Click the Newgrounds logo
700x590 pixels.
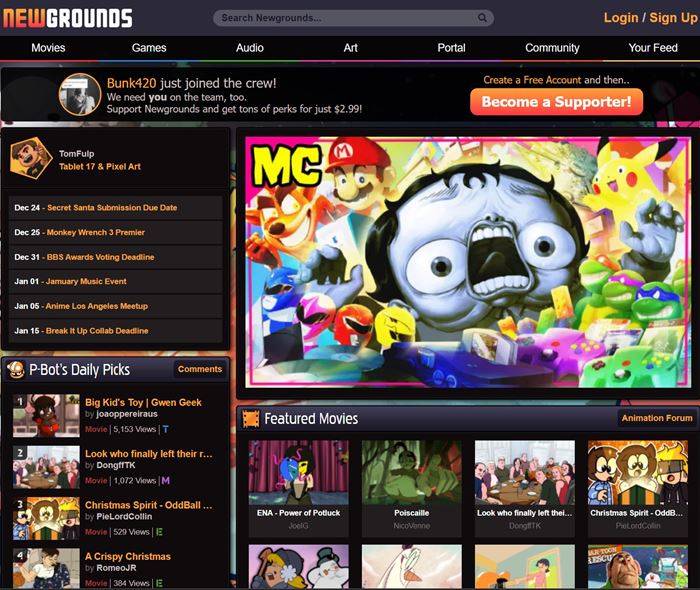point(67,18)
